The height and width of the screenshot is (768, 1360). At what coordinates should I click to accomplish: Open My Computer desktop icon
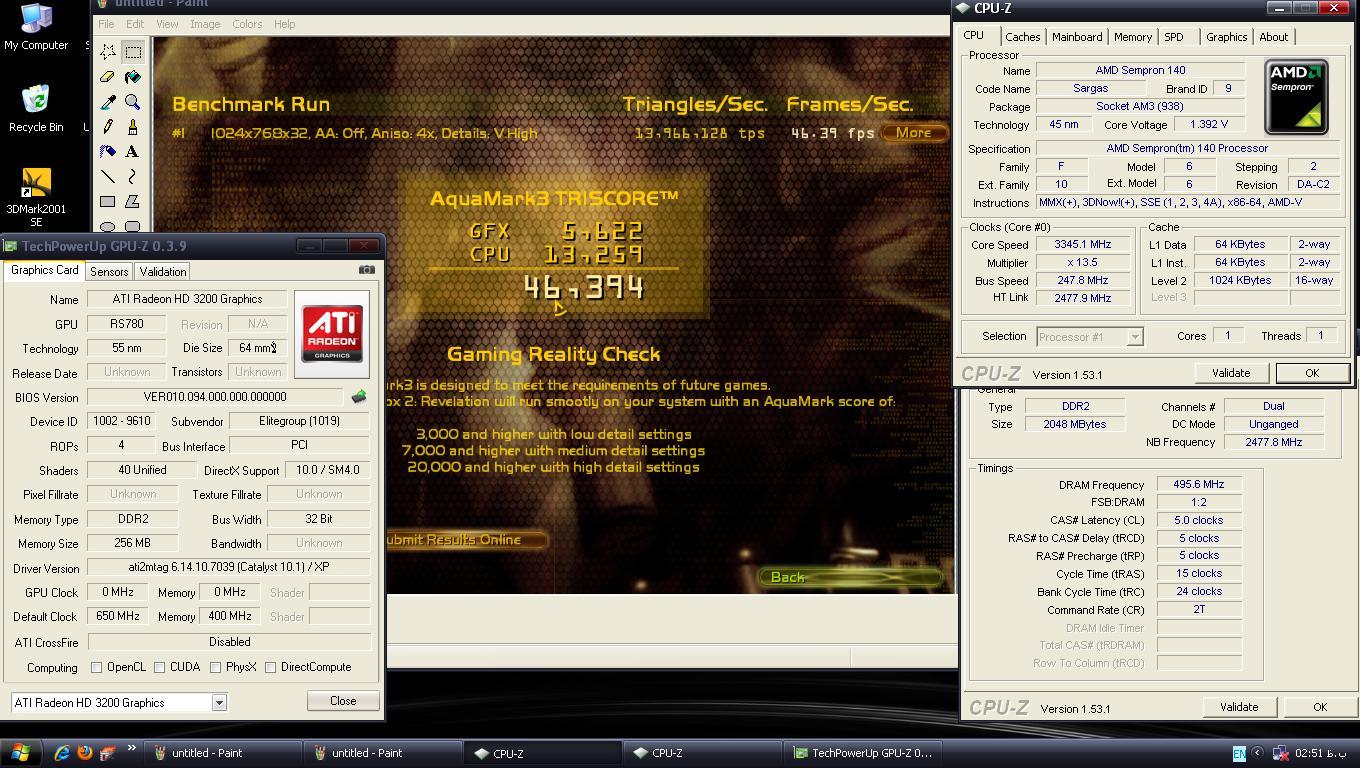36,27
